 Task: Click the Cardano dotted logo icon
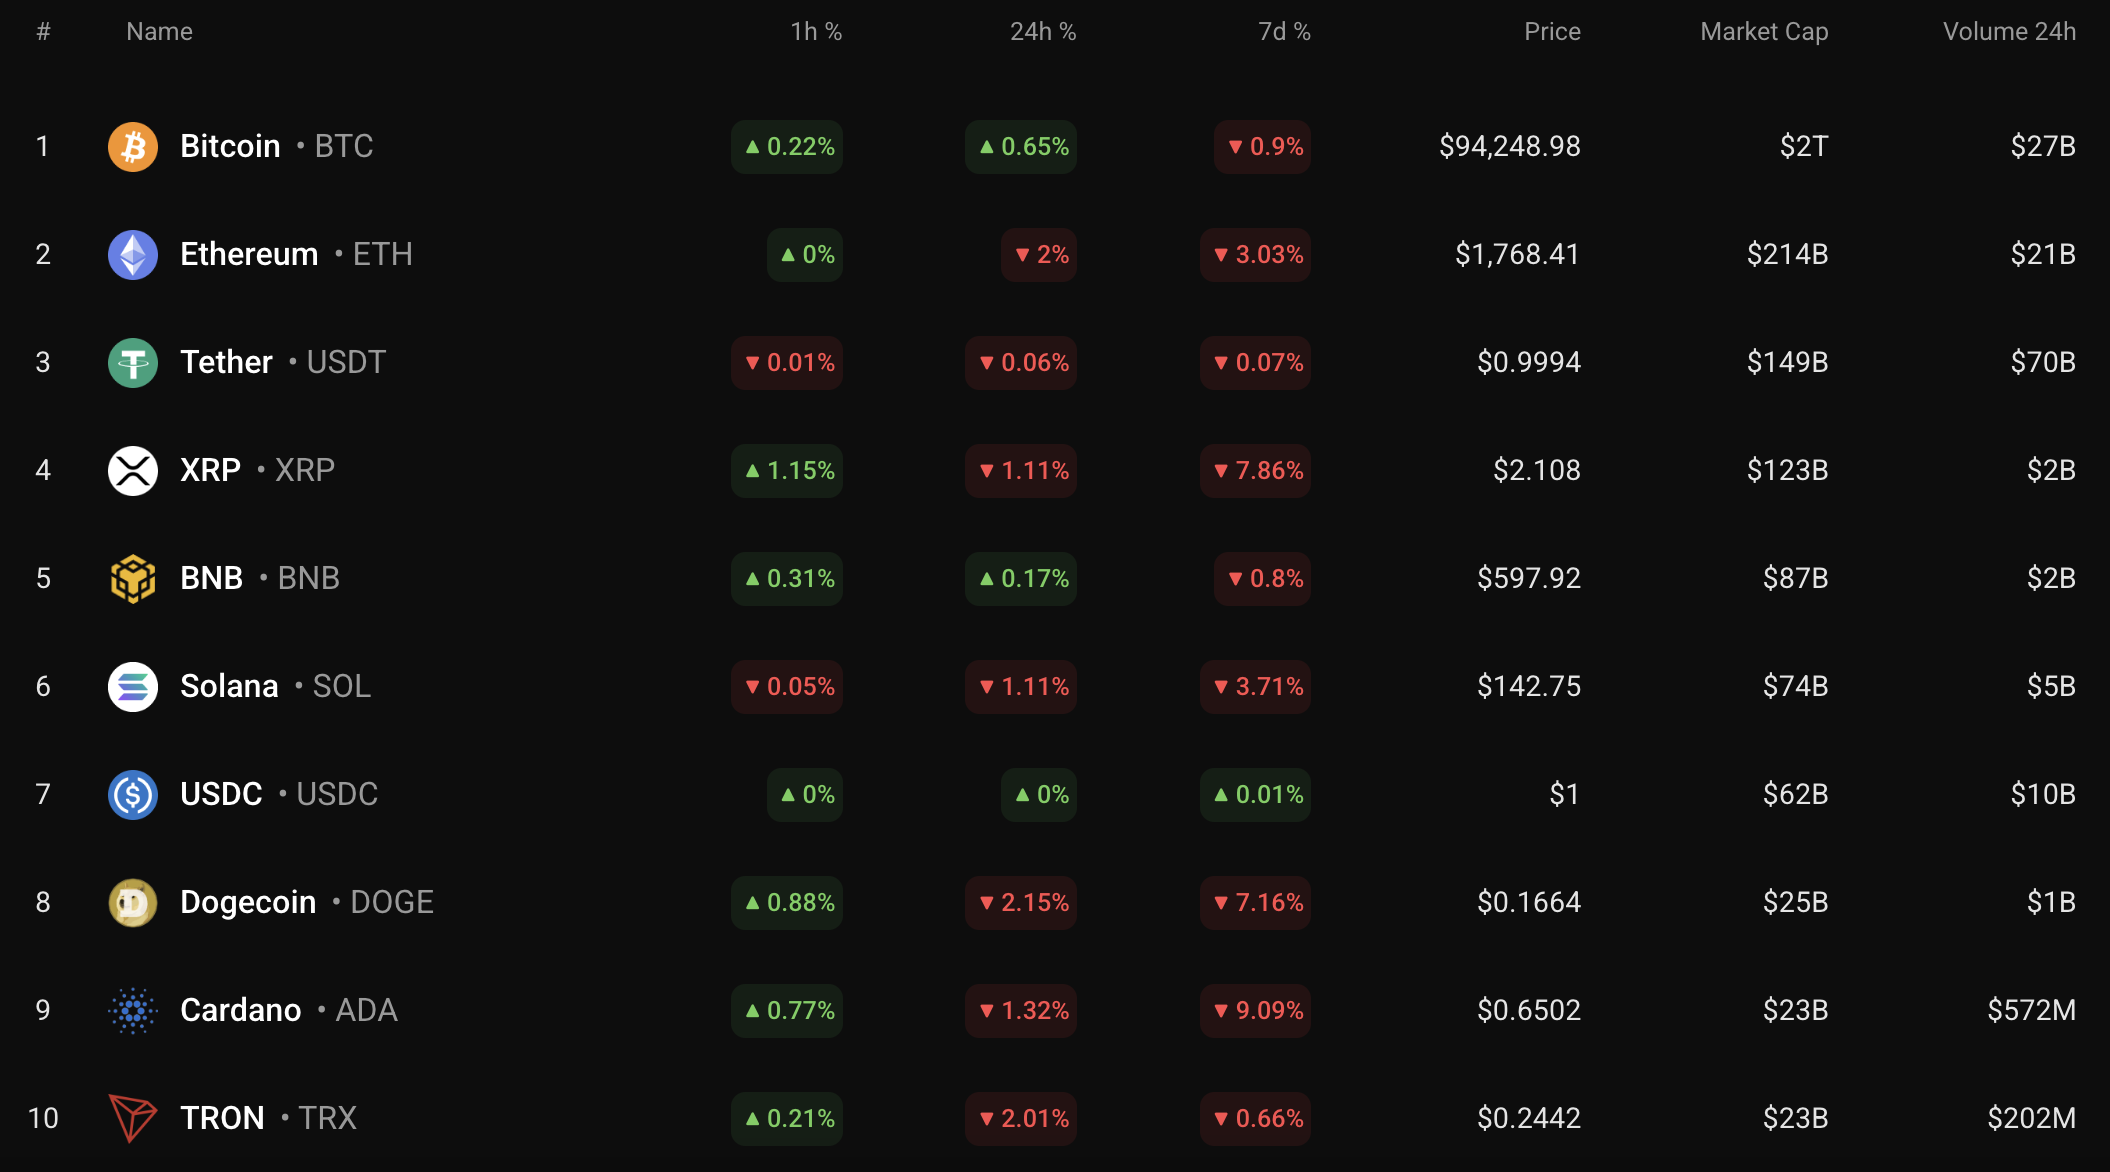coord(133,1011)
